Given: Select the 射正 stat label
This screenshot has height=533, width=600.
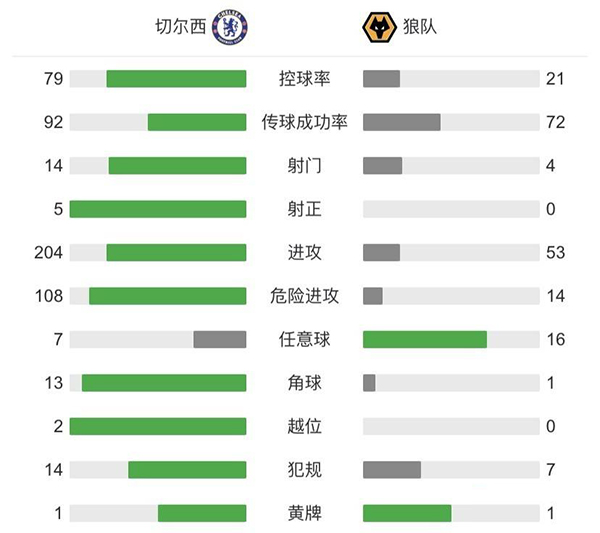Looking at the screenshot, I should coord(305,209).
